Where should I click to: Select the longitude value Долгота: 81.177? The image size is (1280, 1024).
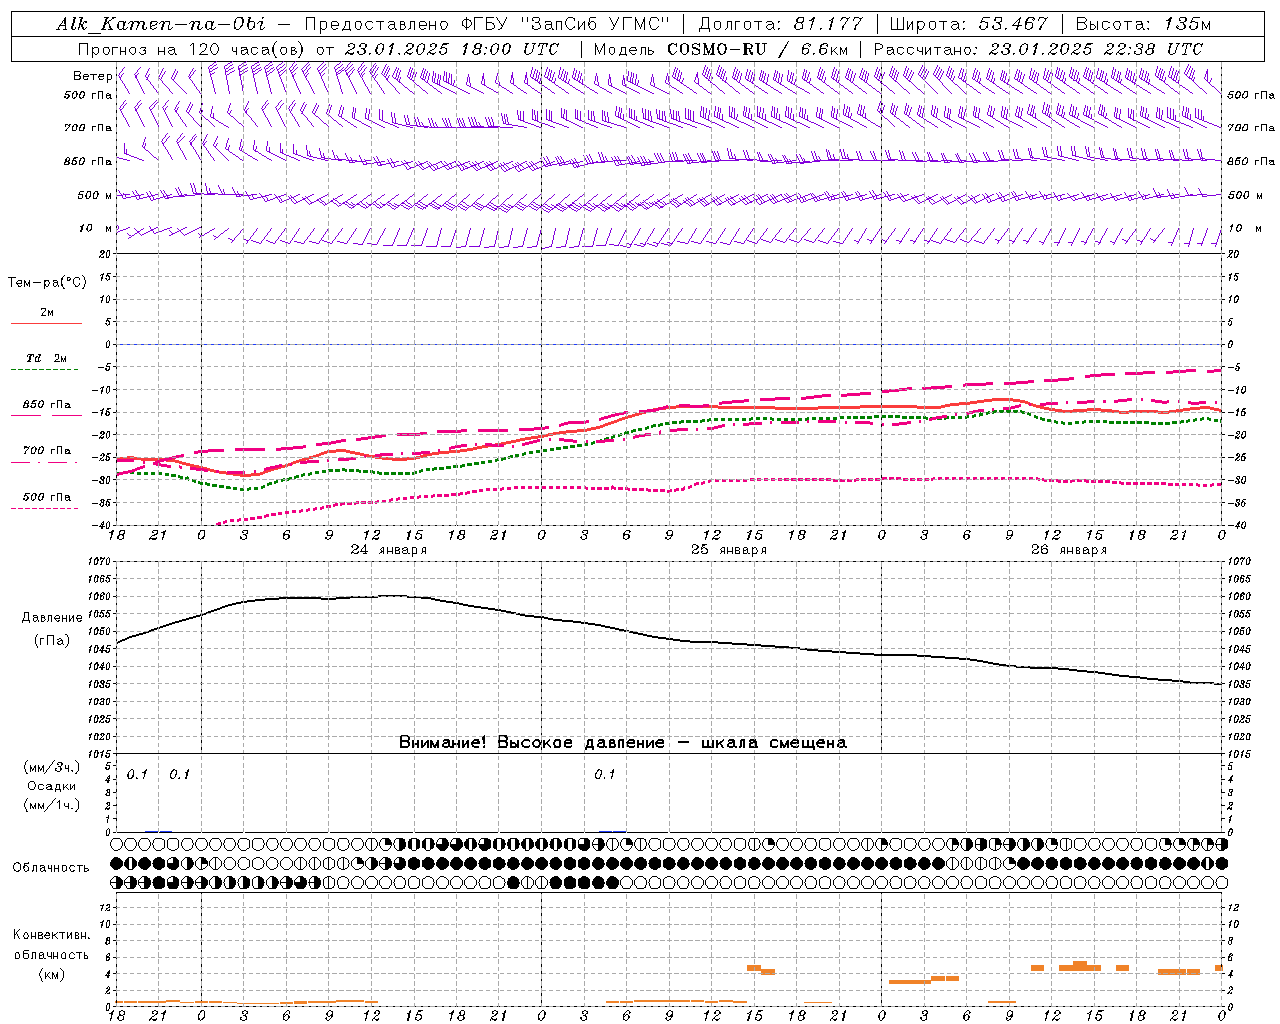click(x=782, y=24)
